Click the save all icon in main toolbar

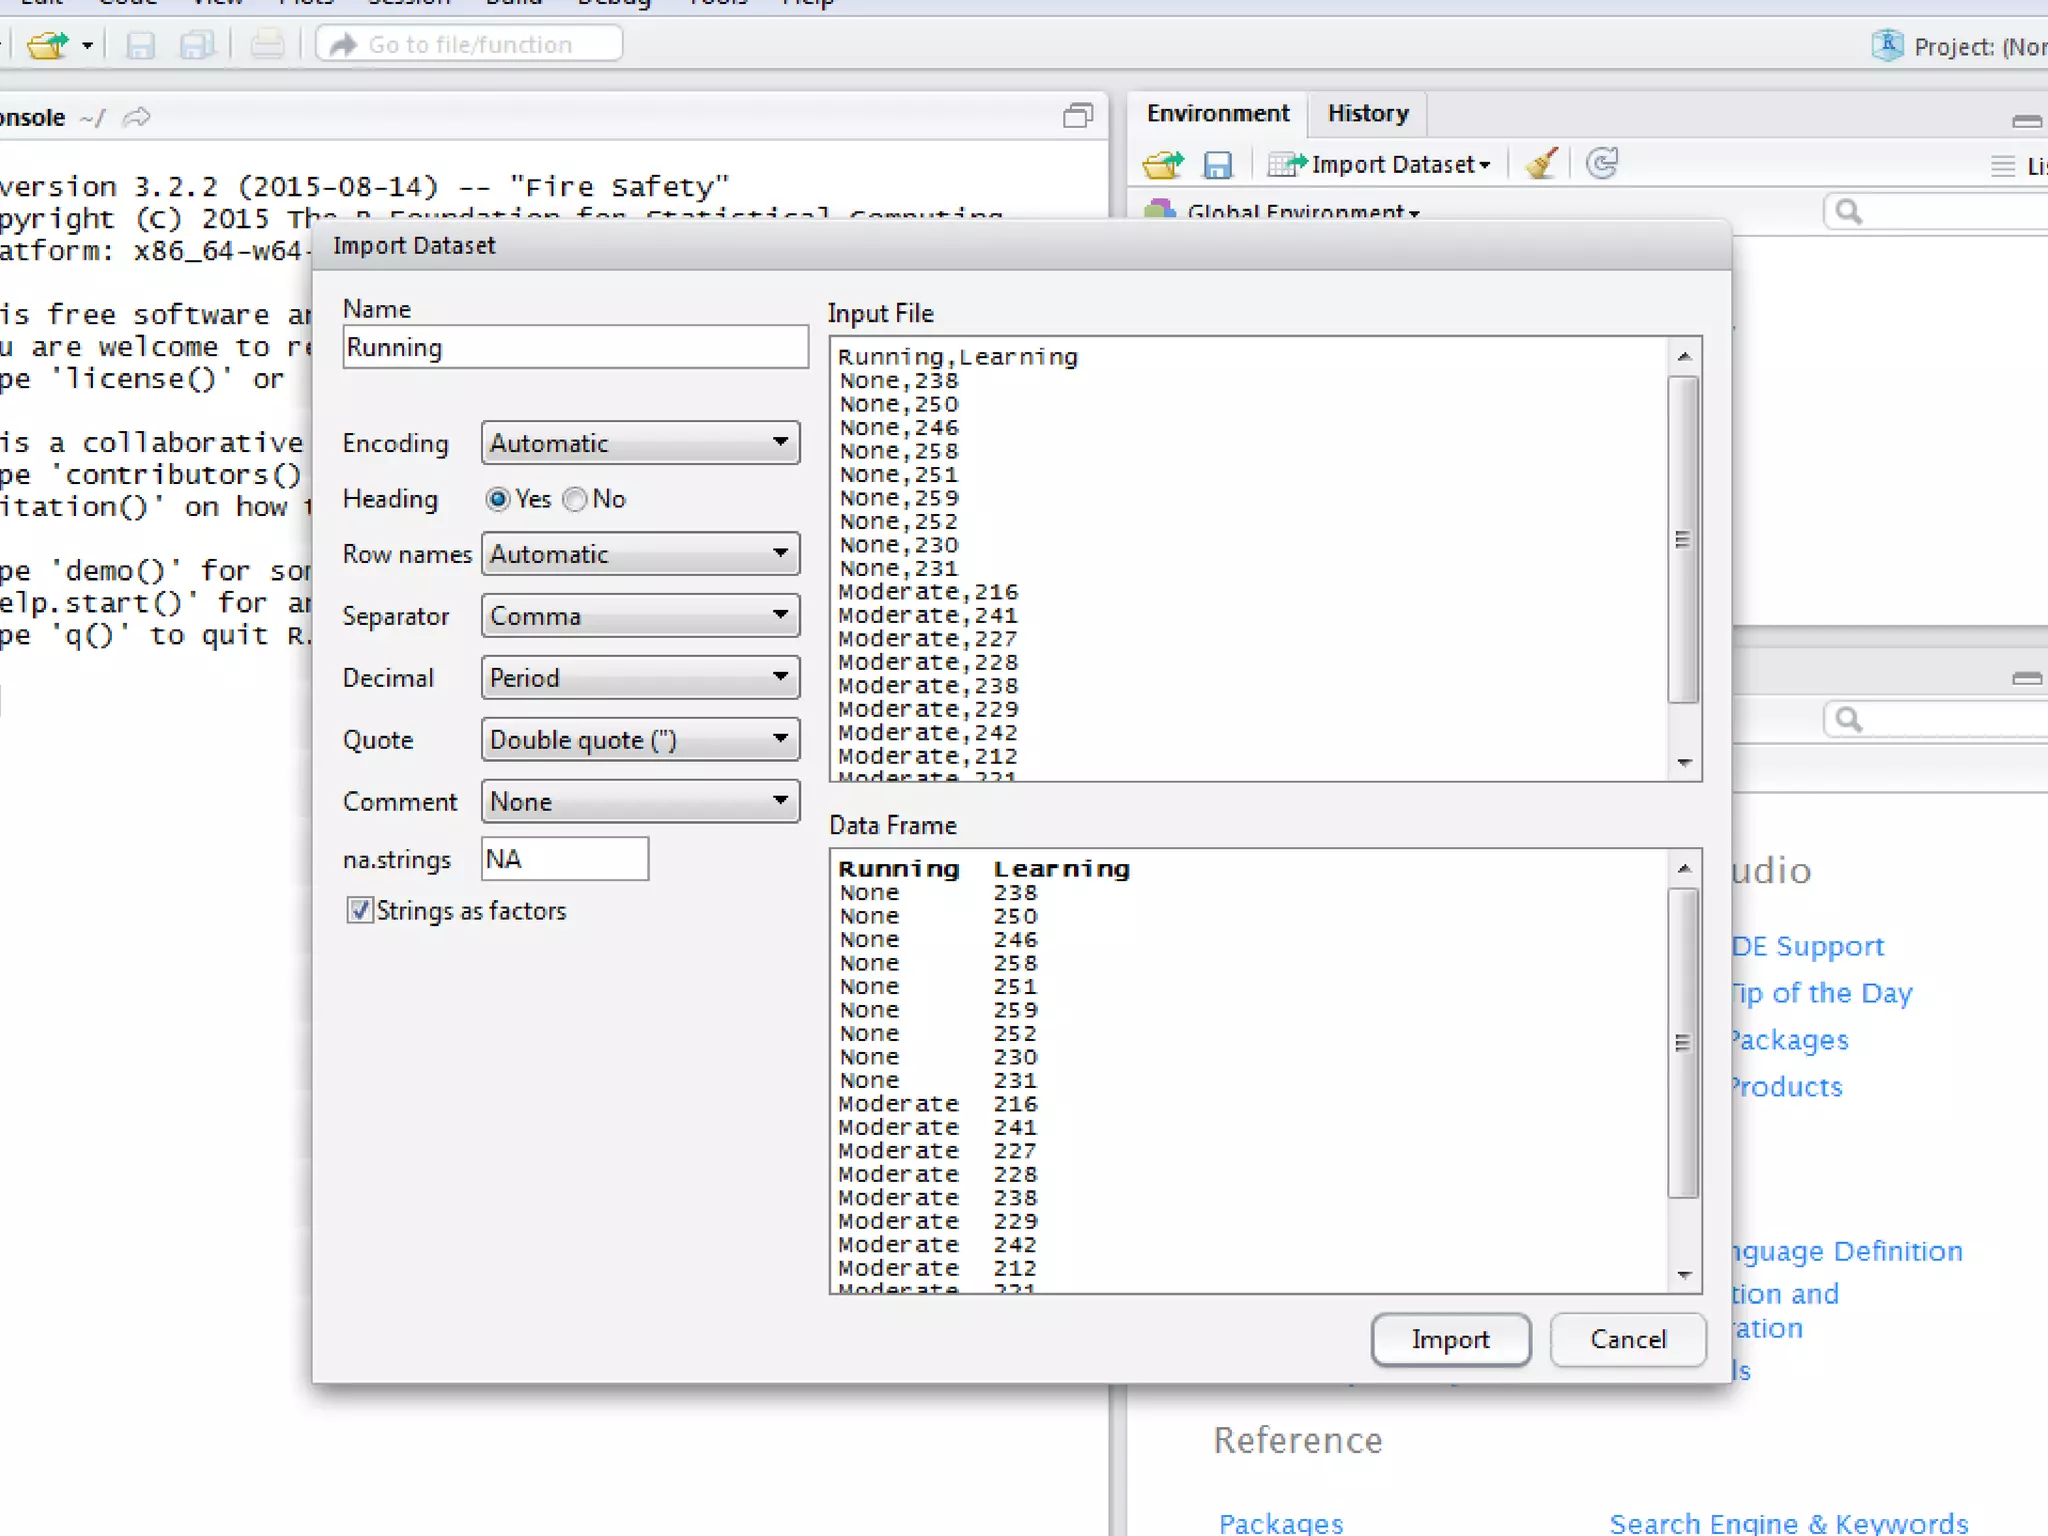(x=196, y=45)
